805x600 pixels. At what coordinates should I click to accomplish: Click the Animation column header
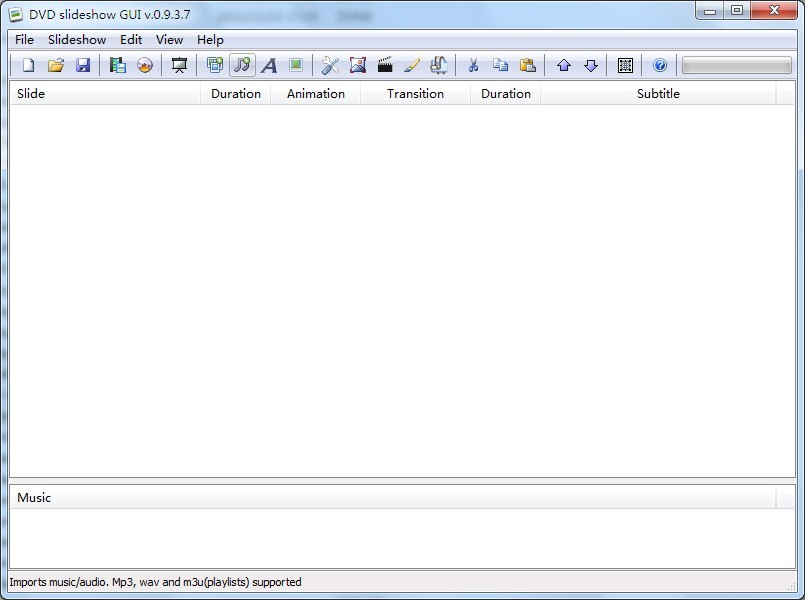tap(315, 93)
